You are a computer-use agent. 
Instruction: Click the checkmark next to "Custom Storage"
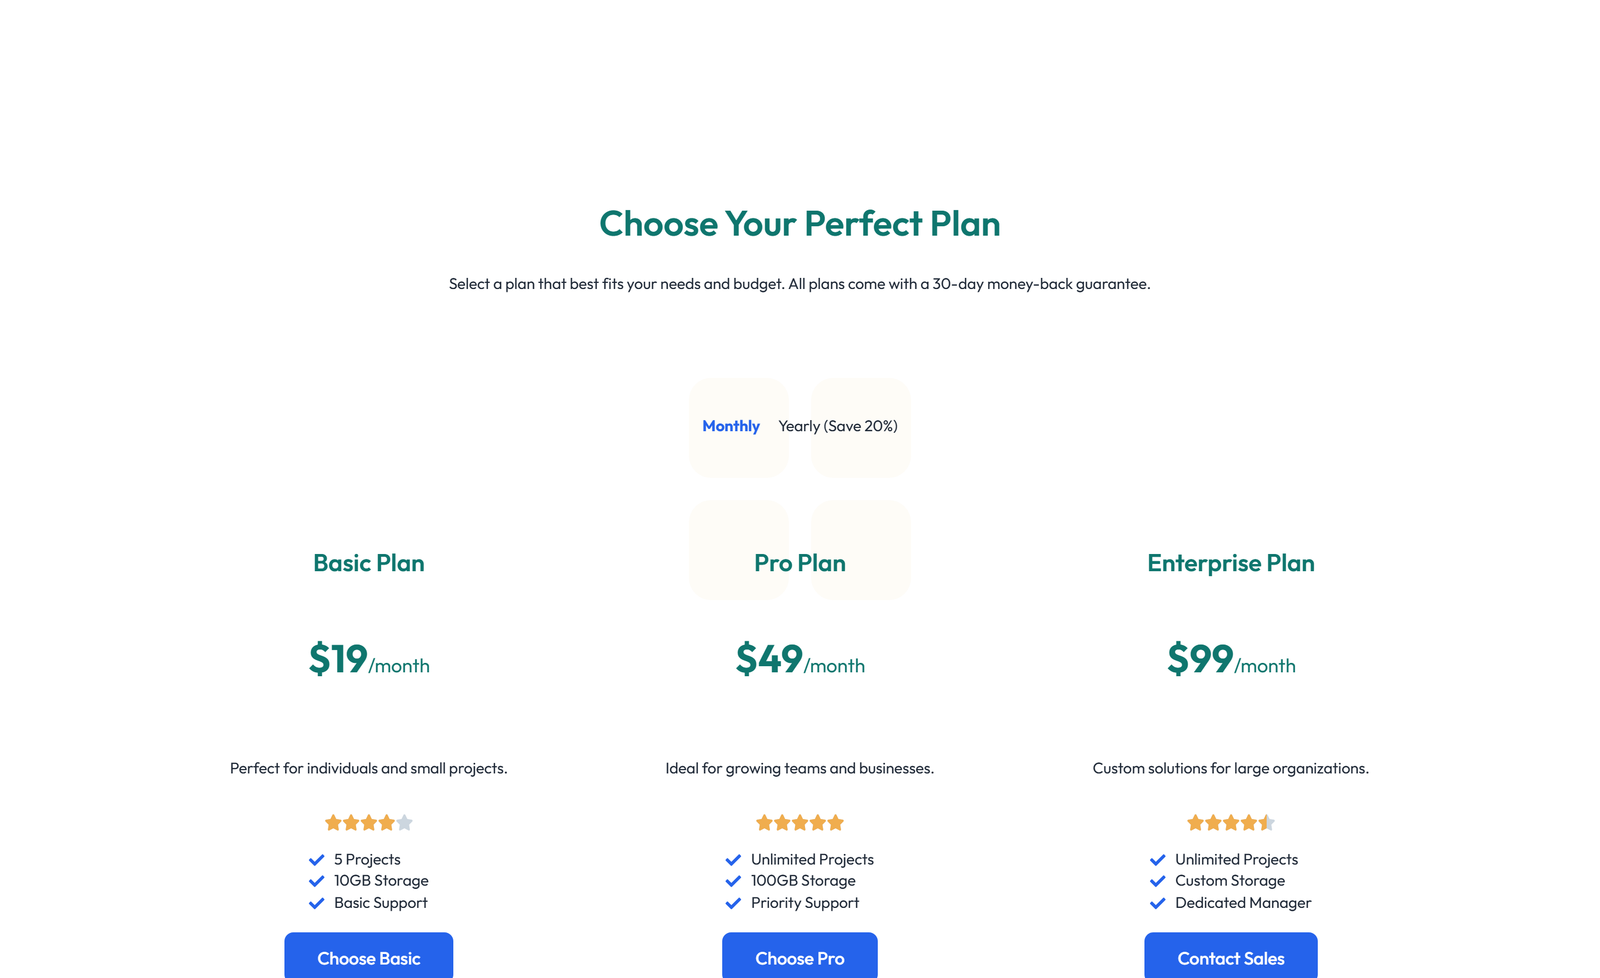[x=1157, y=881]
